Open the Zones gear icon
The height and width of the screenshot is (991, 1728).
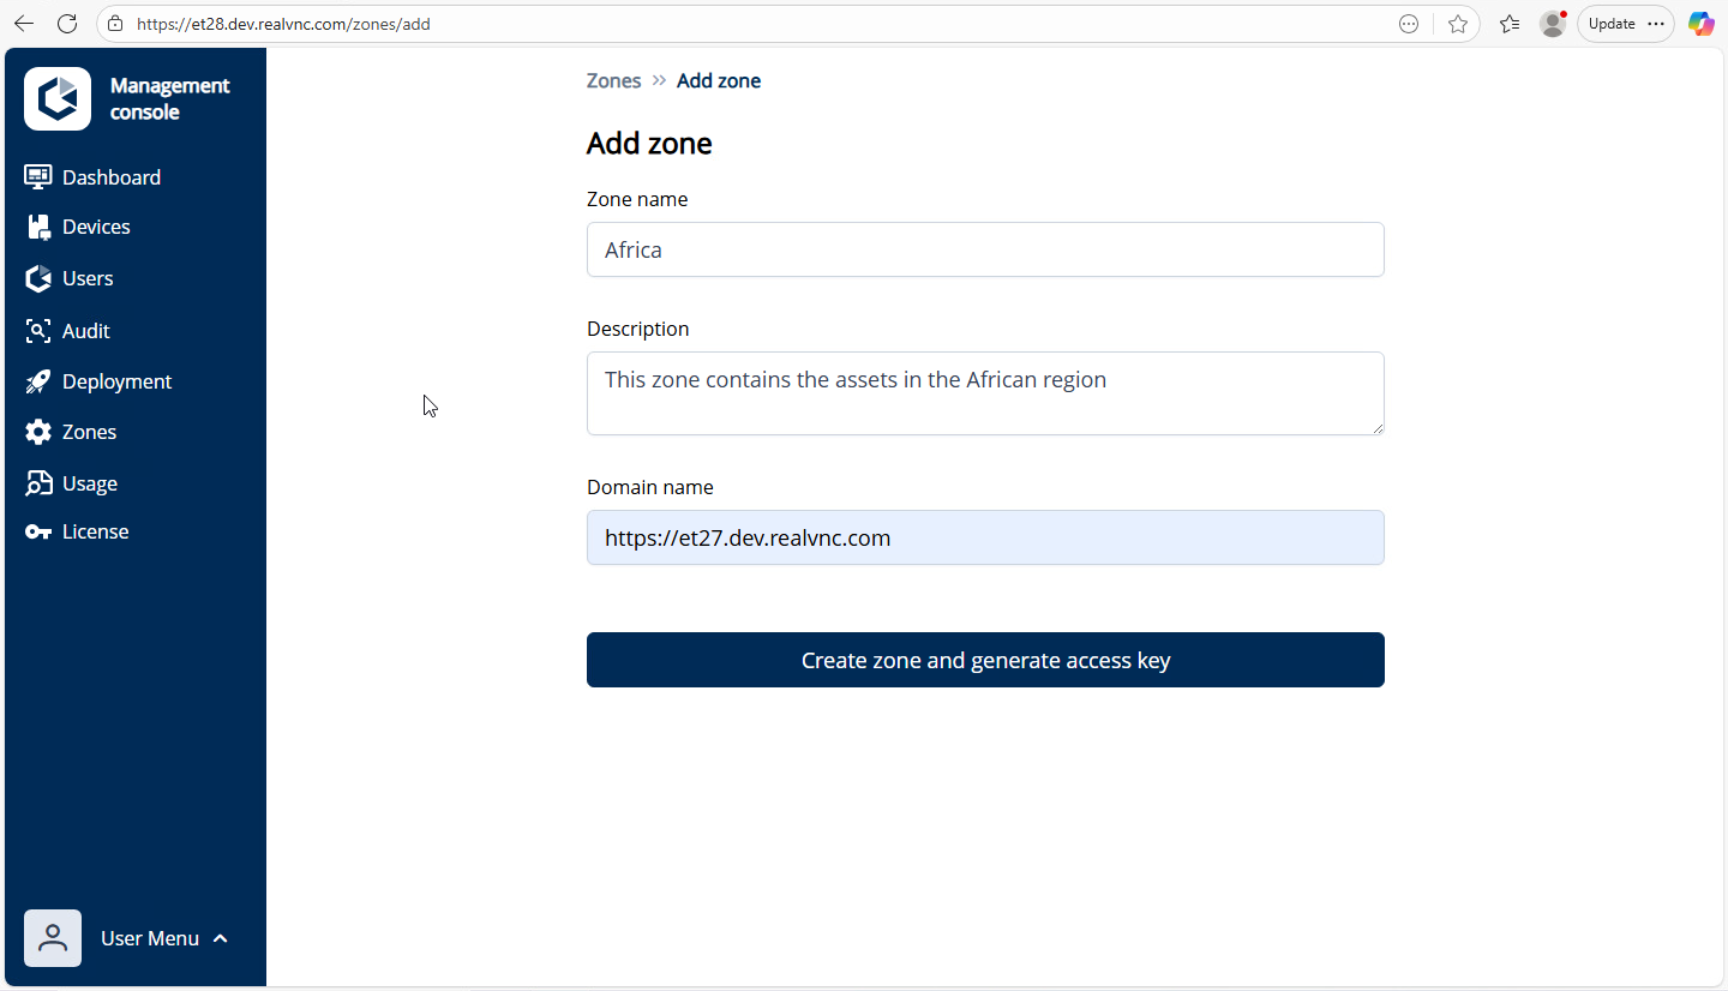coord(38,431)
